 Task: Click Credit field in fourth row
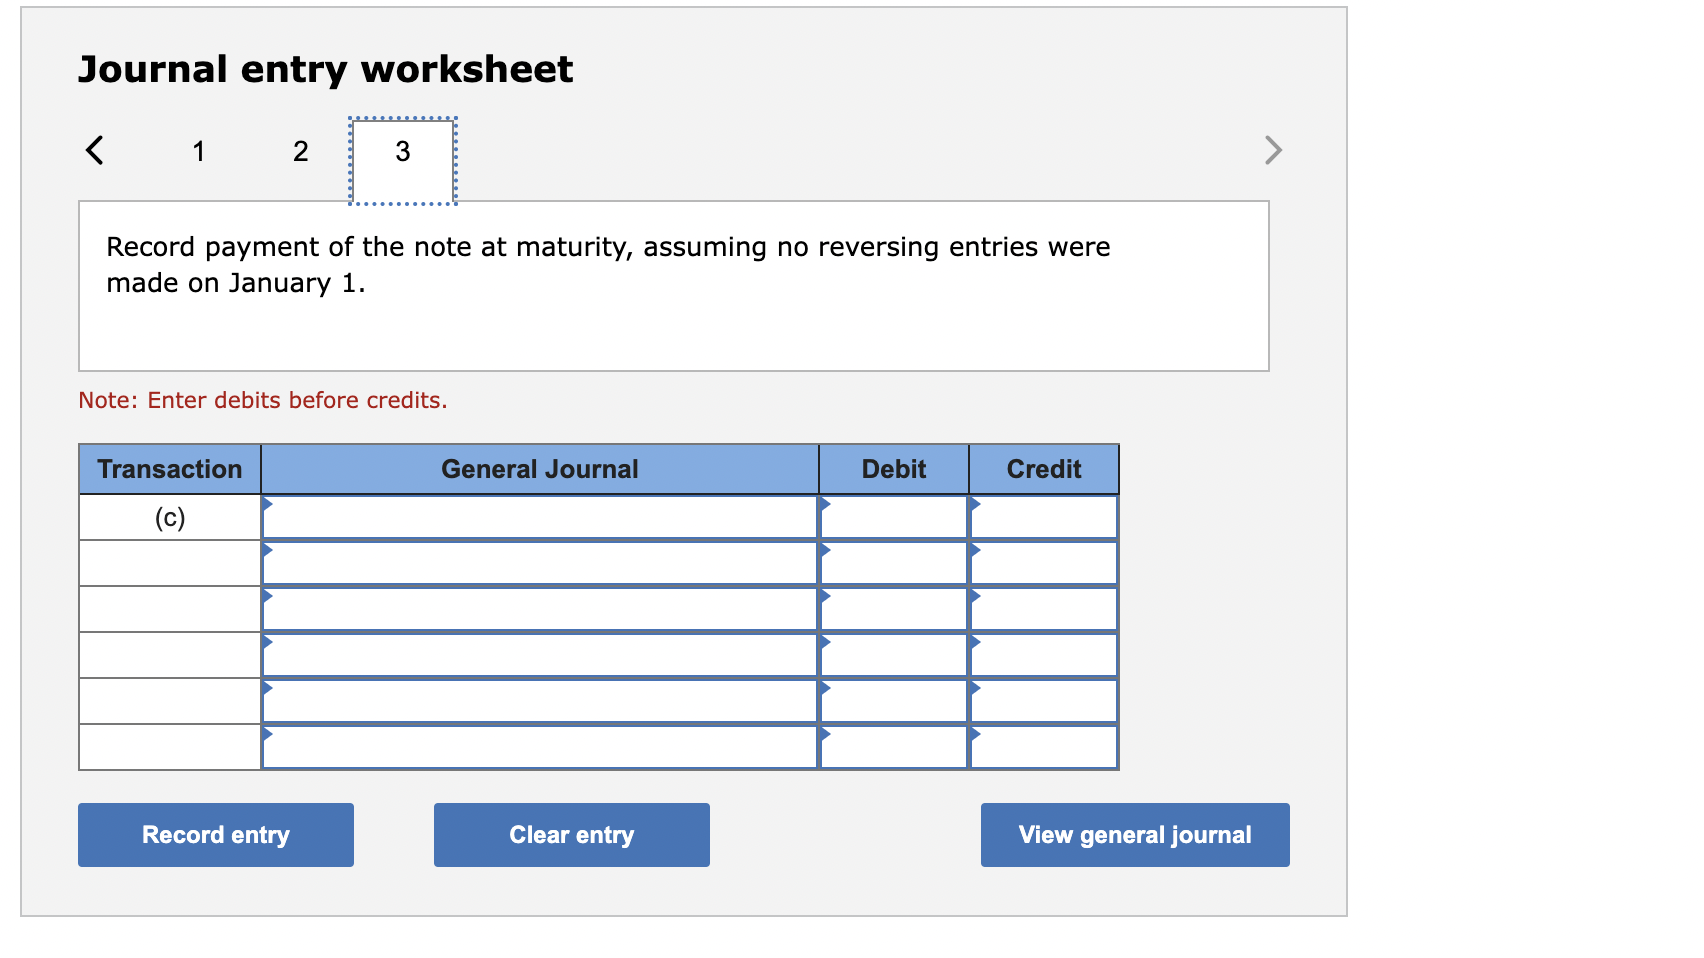1044,655
